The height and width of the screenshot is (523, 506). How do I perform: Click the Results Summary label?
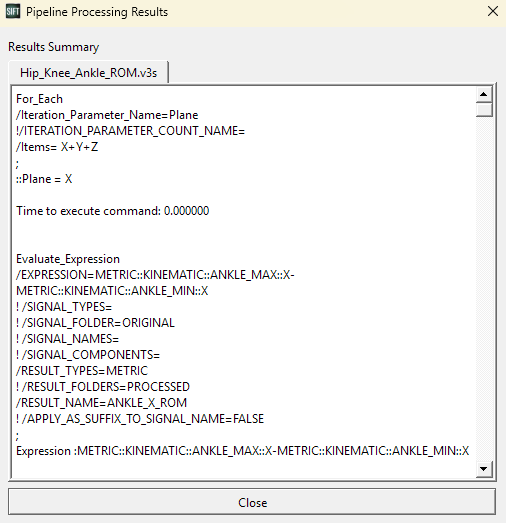click(54, 47)
